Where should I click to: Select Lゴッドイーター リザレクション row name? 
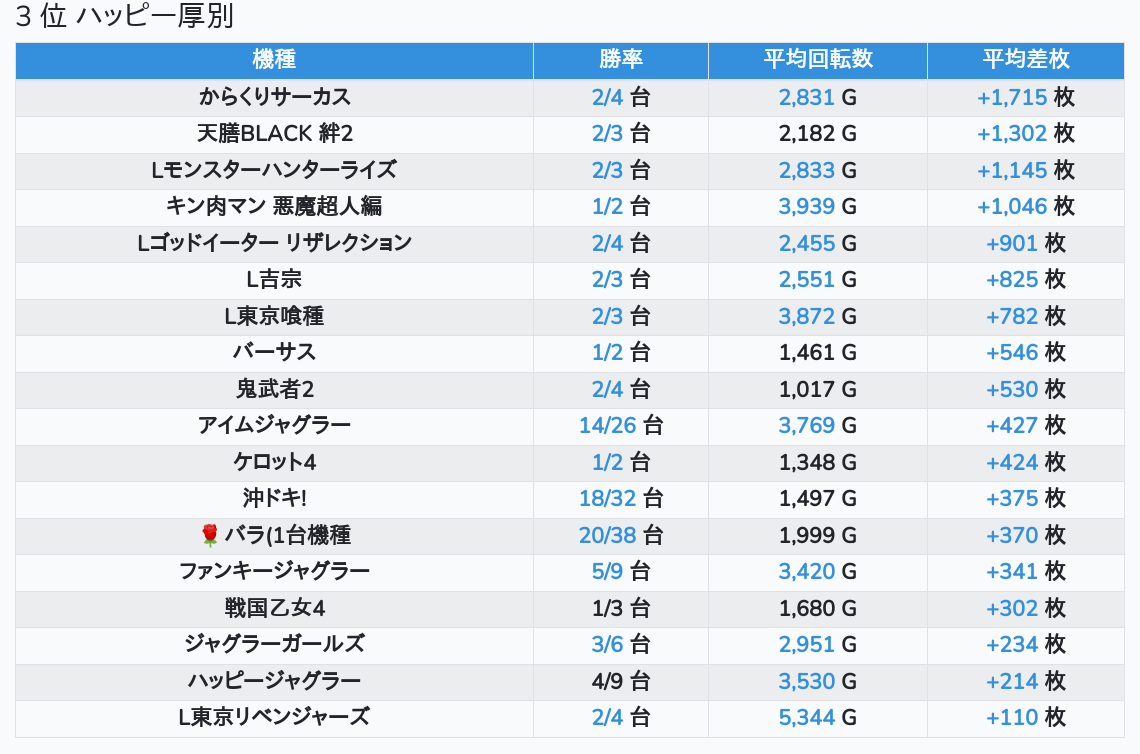(x=274, y=243)
